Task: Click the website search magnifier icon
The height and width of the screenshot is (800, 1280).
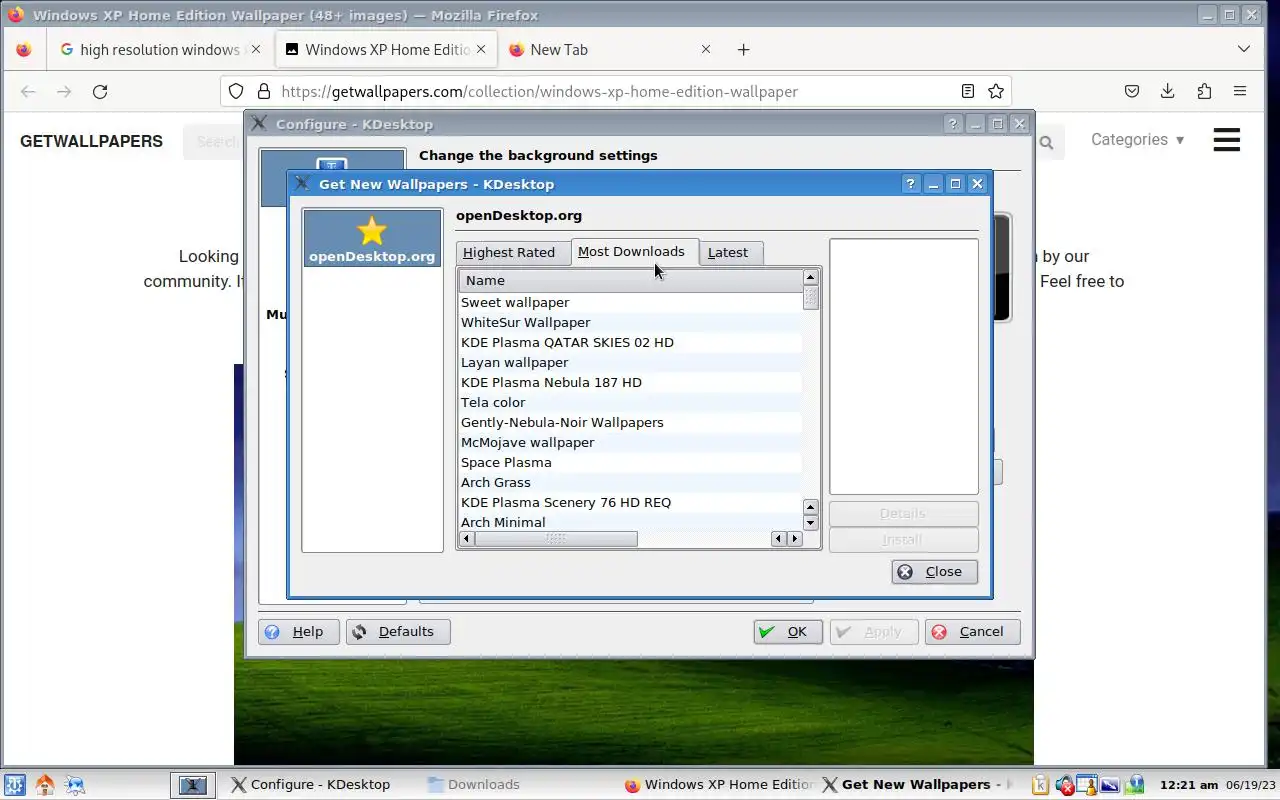Action: click(1046, 143)
